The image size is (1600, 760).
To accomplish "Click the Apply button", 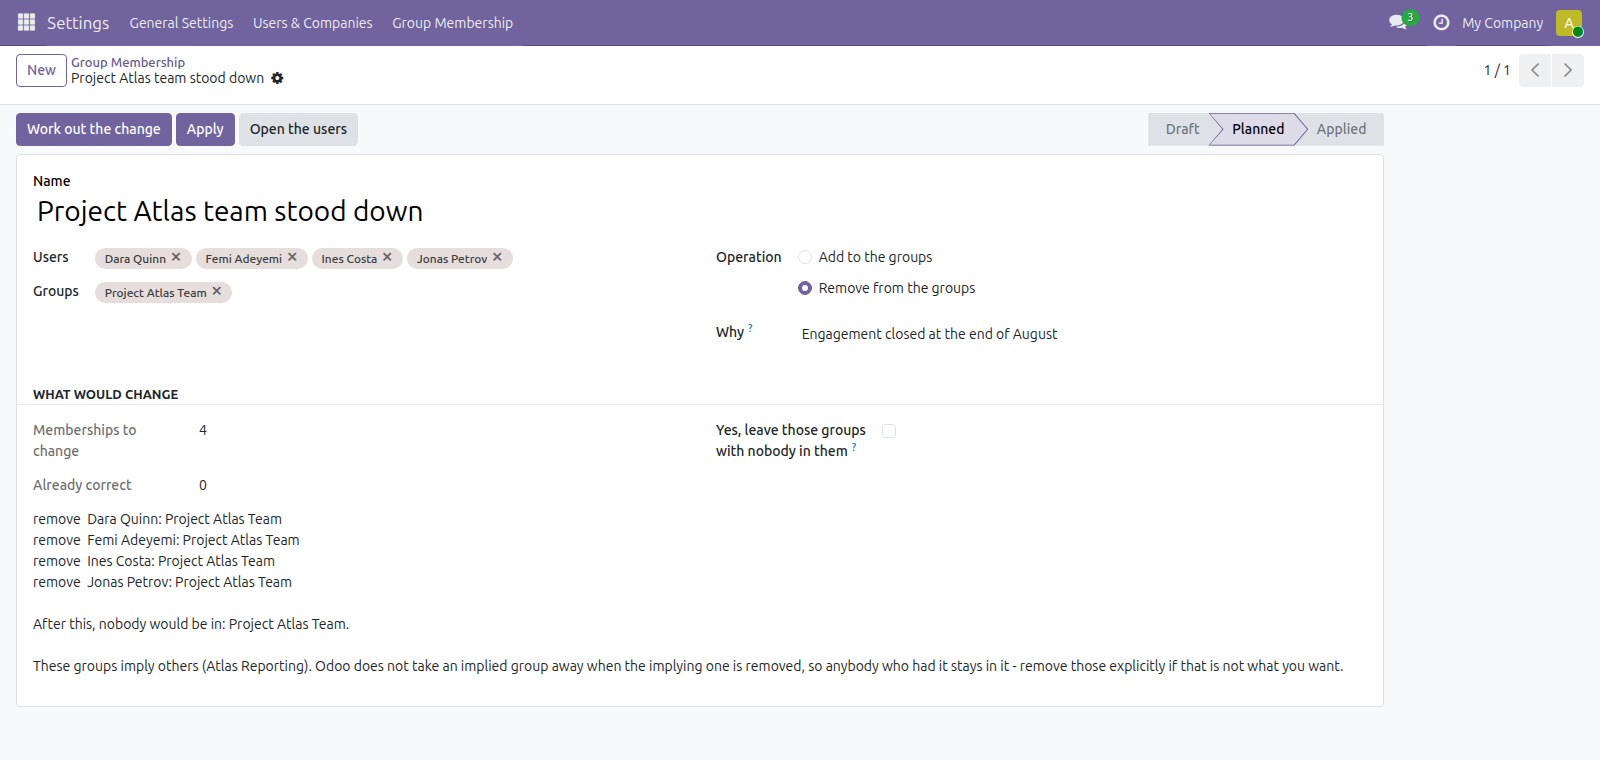I will coord(205,129).
